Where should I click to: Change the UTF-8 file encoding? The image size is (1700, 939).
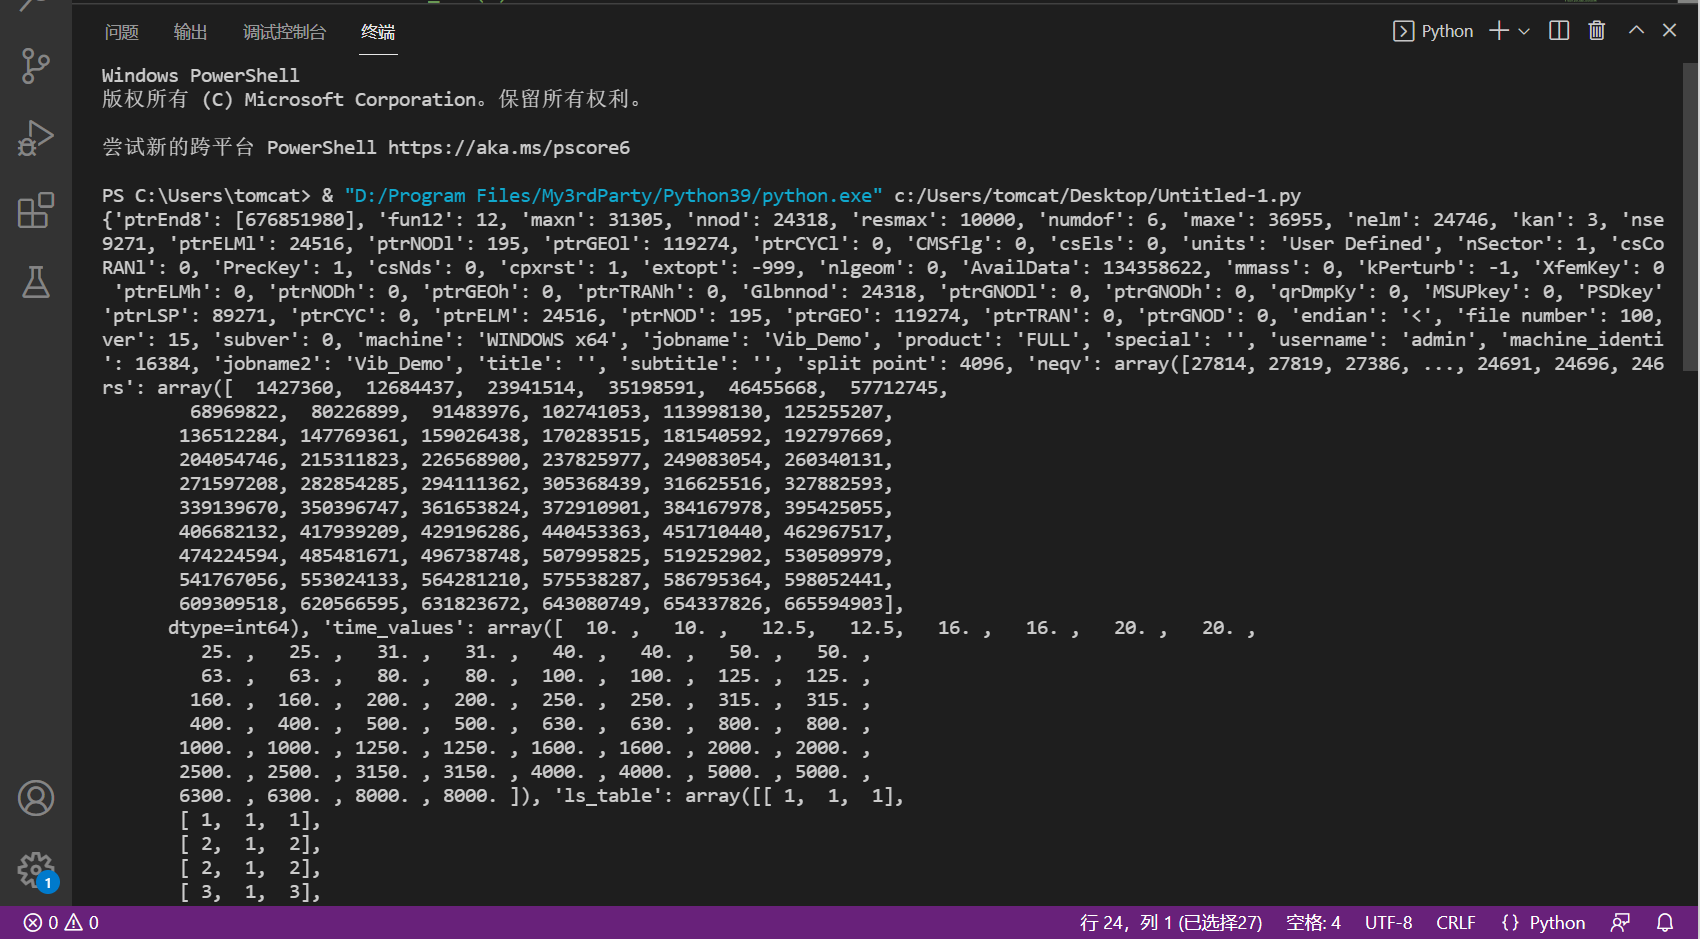pos(1388,922)
